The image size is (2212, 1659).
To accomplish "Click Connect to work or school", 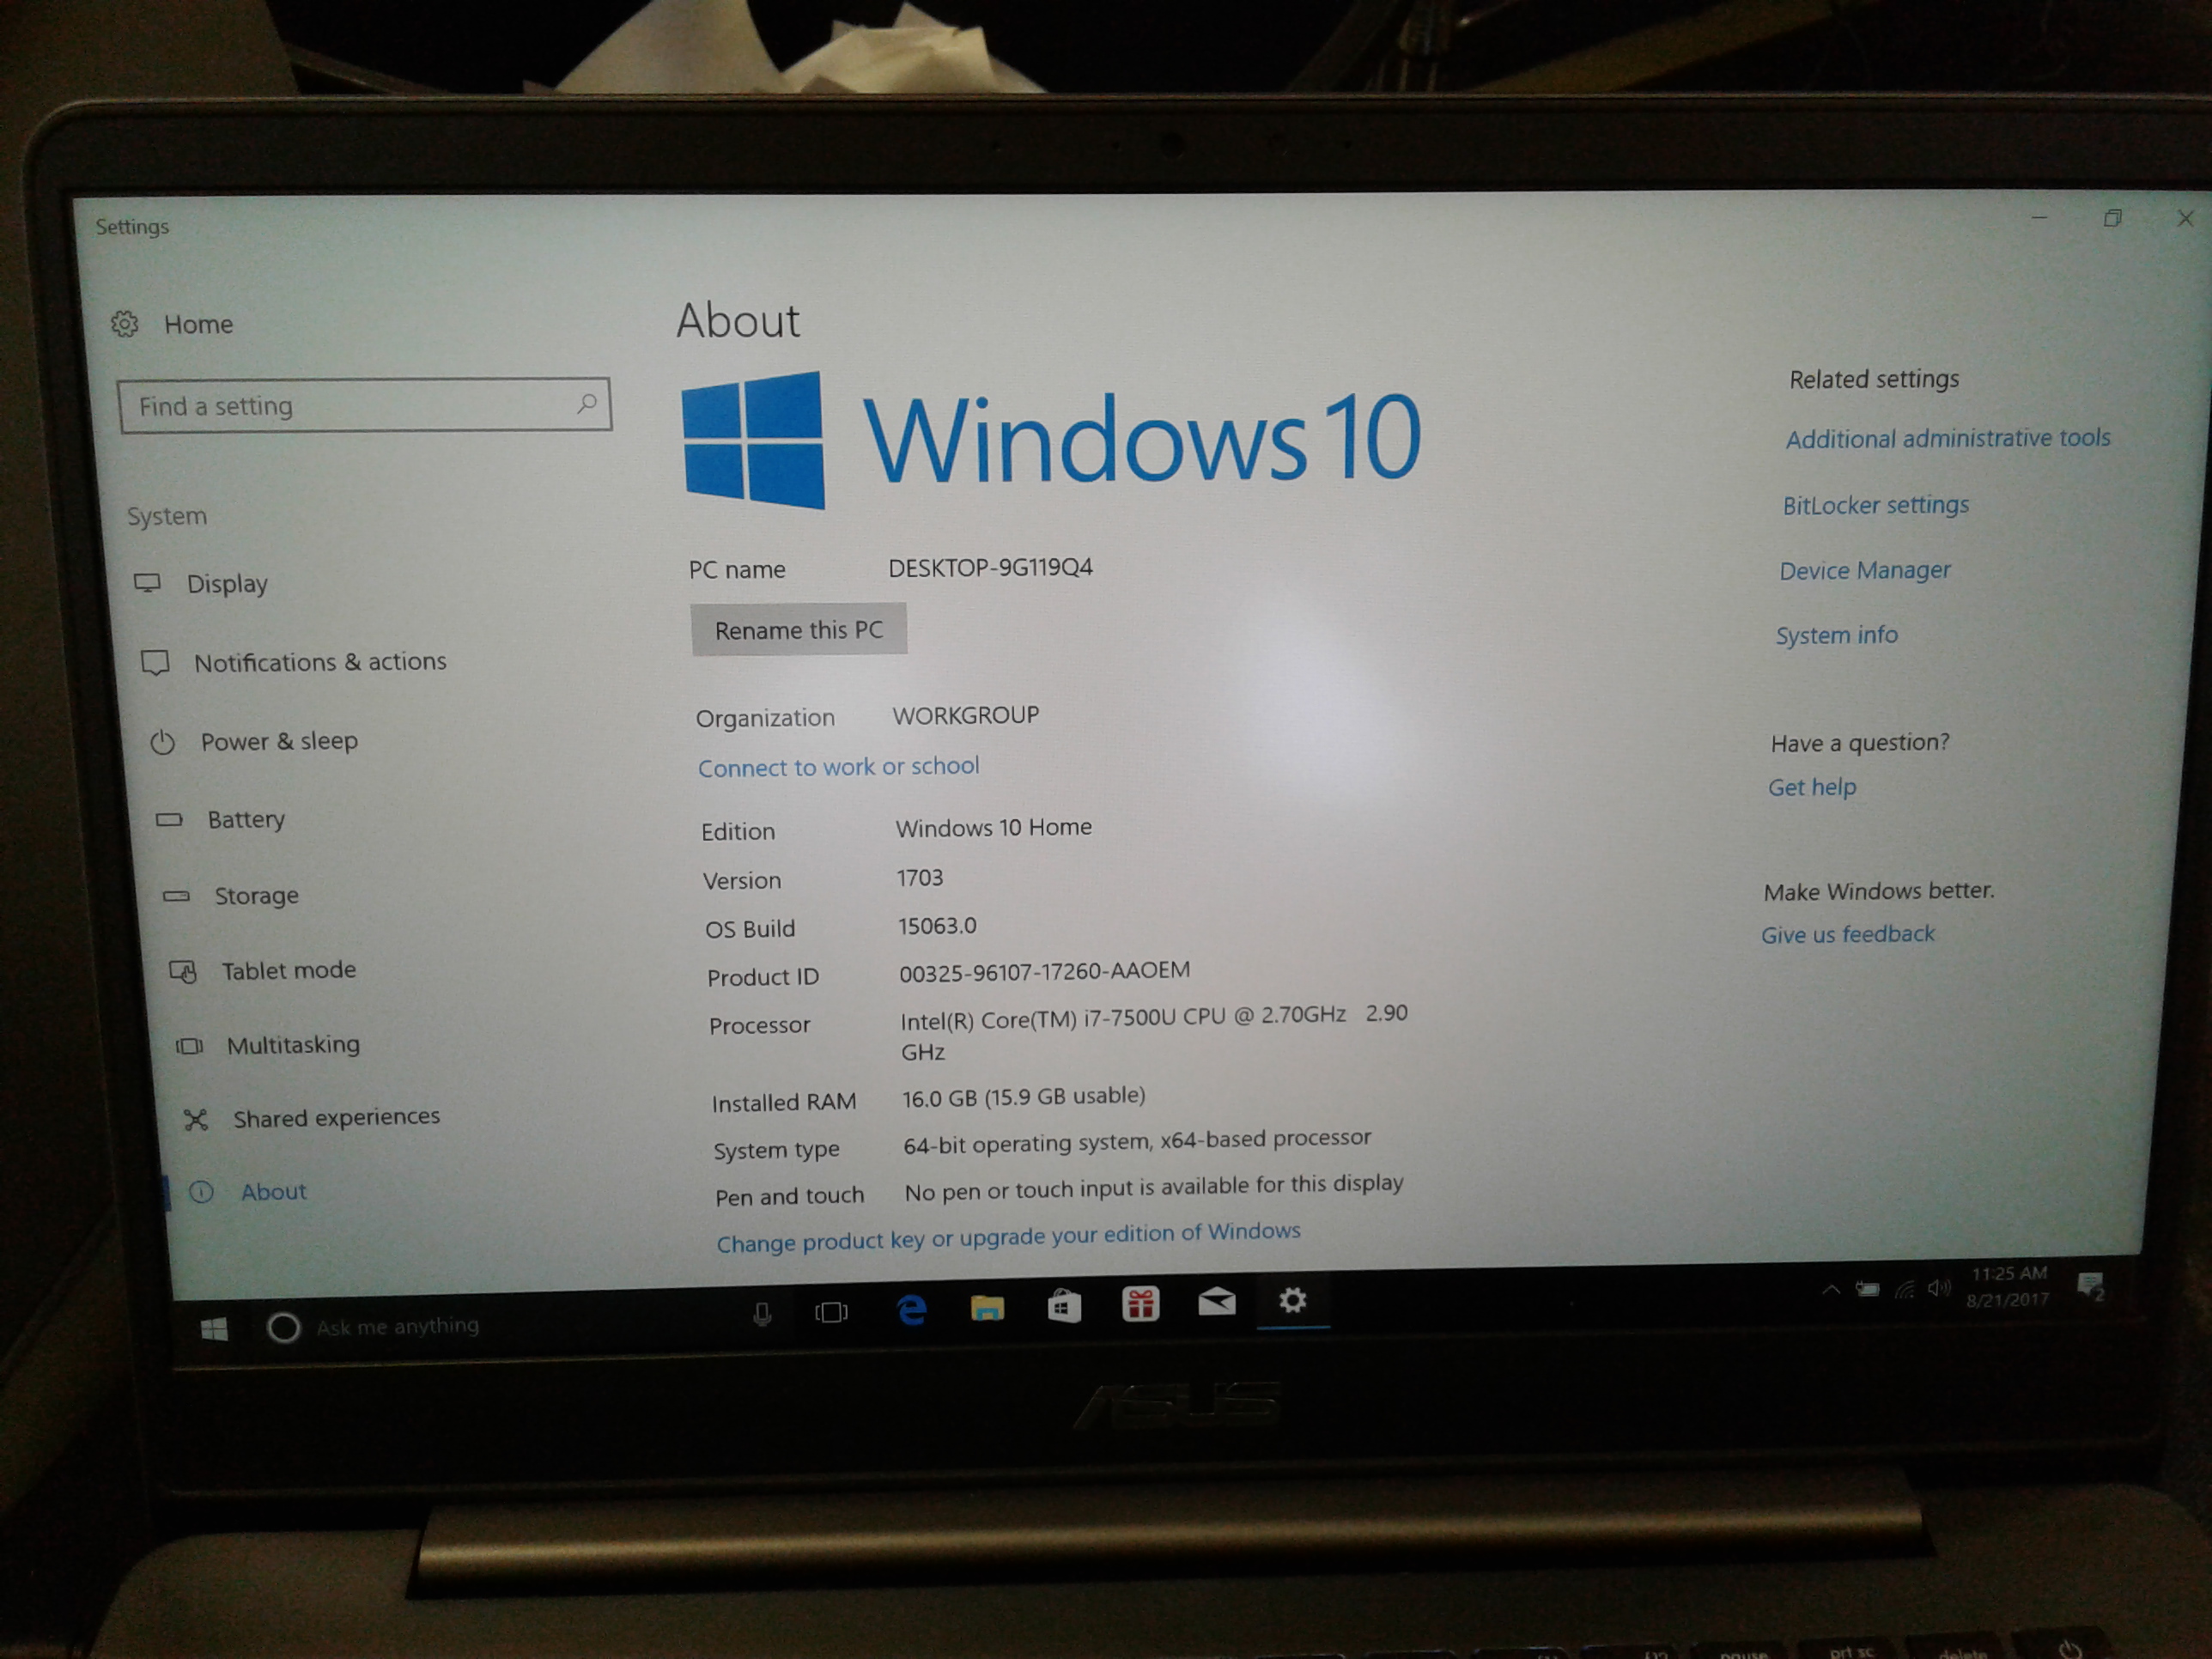I will pos(838,767).
